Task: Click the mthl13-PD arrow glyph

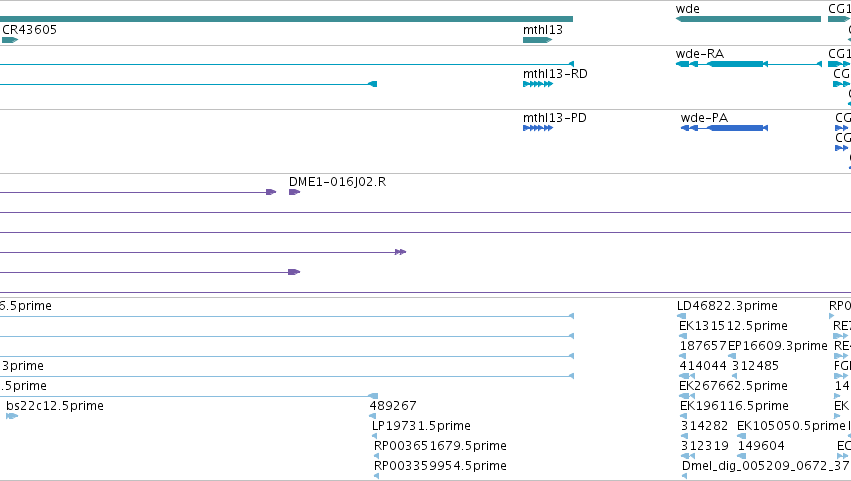Action: click(x=538, y=128)
